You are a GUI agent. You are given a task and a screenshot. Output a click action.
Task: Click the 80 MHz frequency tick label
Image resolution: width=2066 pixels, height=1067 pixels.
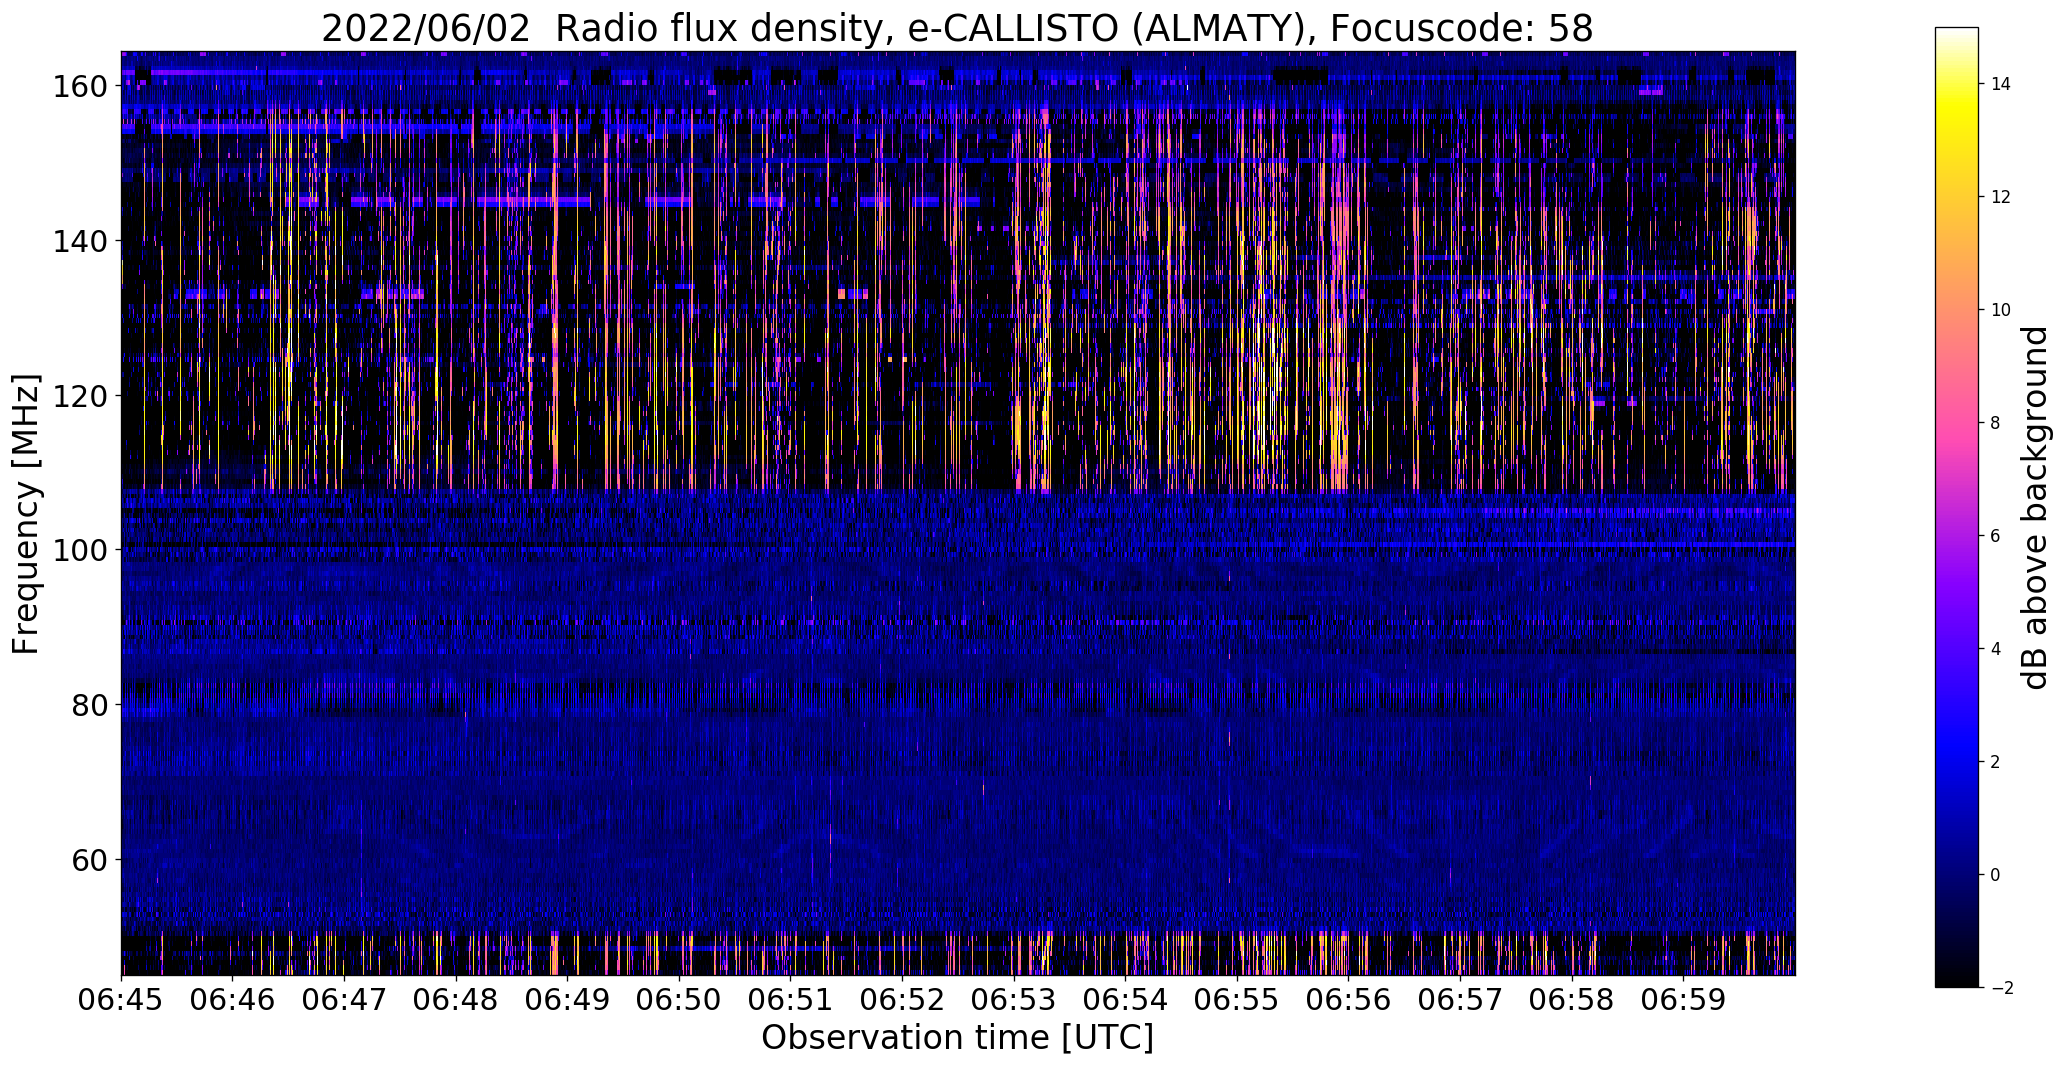point(90,705)
